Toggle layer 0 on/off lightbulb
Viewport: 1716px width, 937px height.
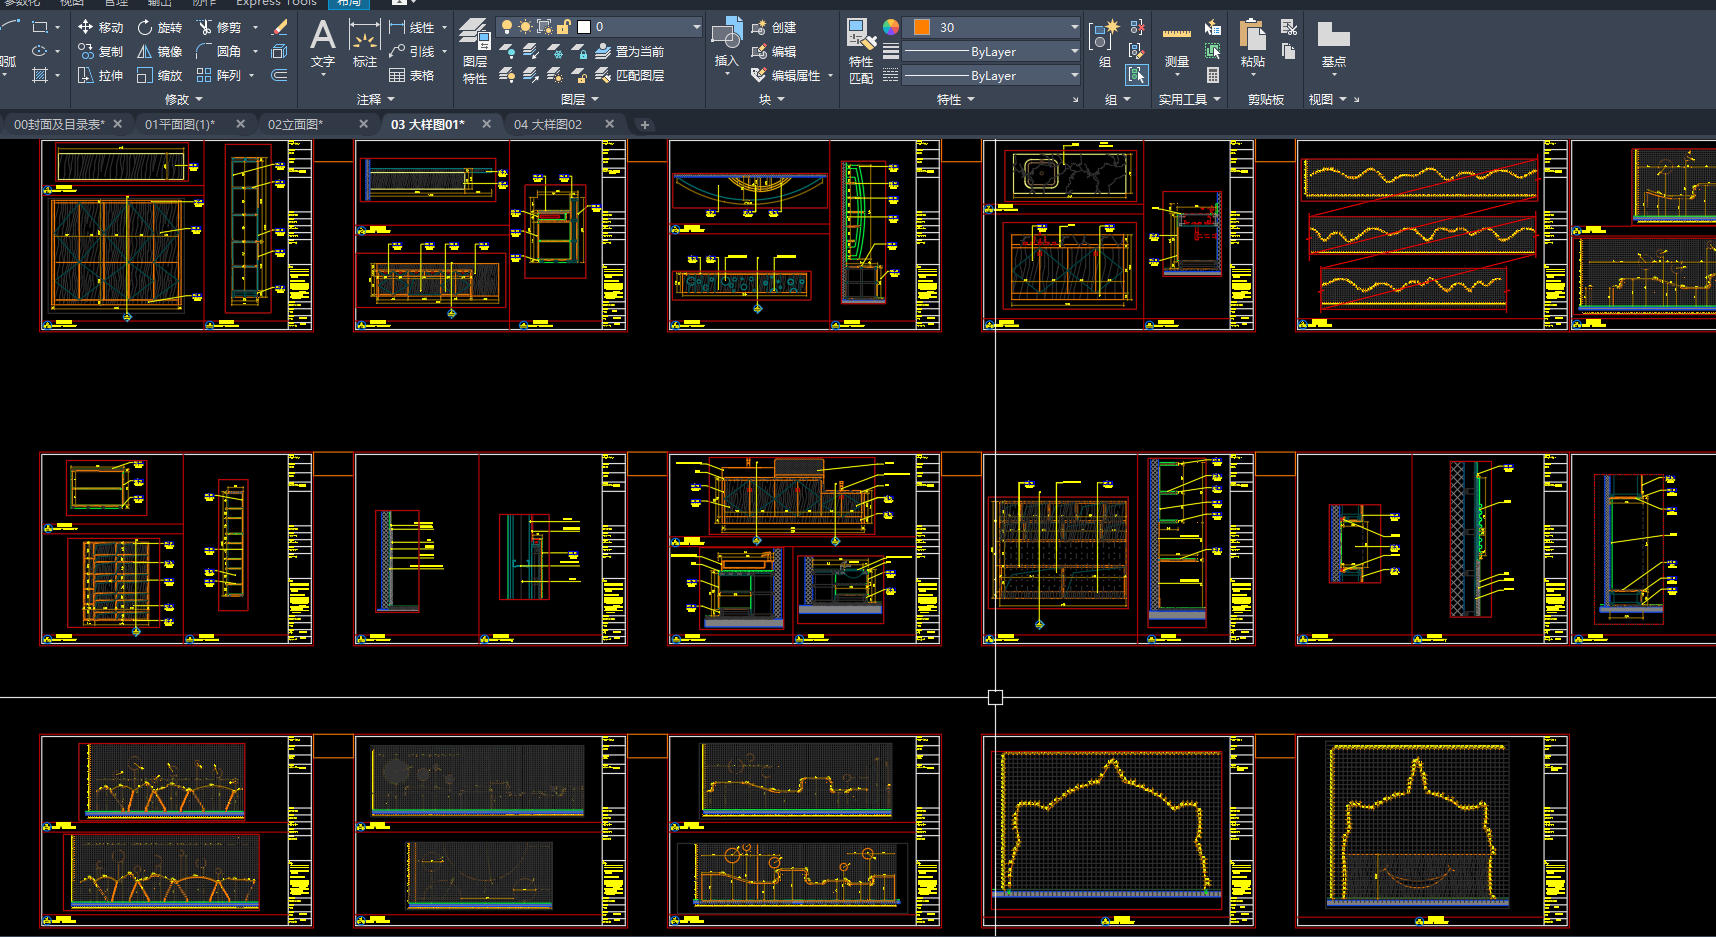507,27
